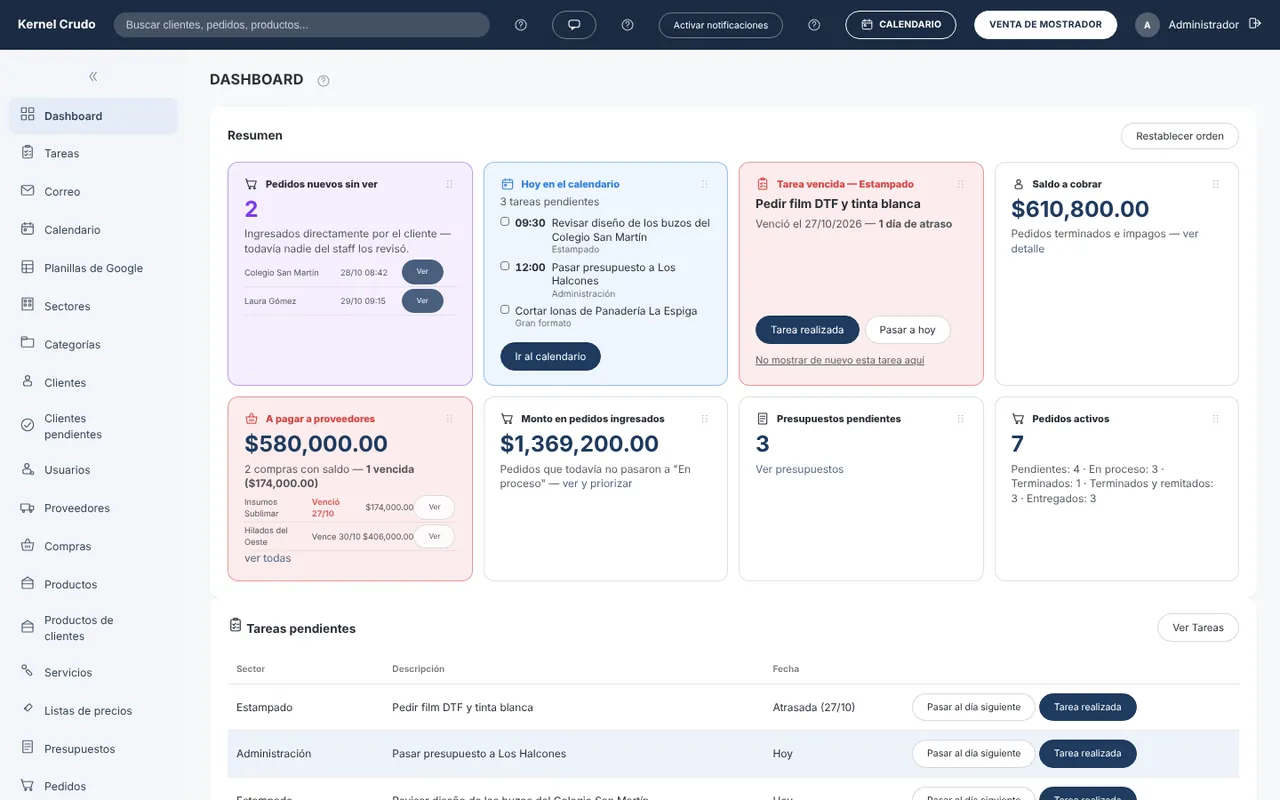The height and width of the screenshot is (800, 1280).
Task: Click Ver Tareas button
Action: [x=1198, y=628]
